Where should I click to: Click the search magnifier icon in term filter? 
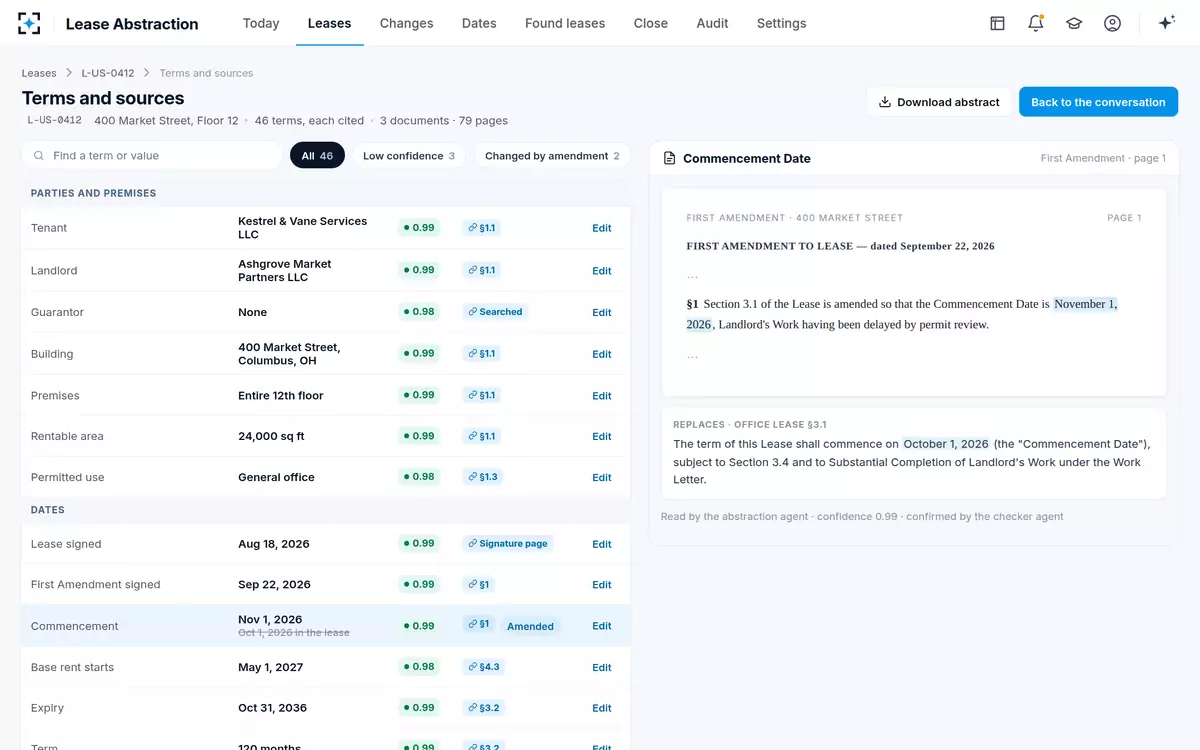click(x=39, y=156)
